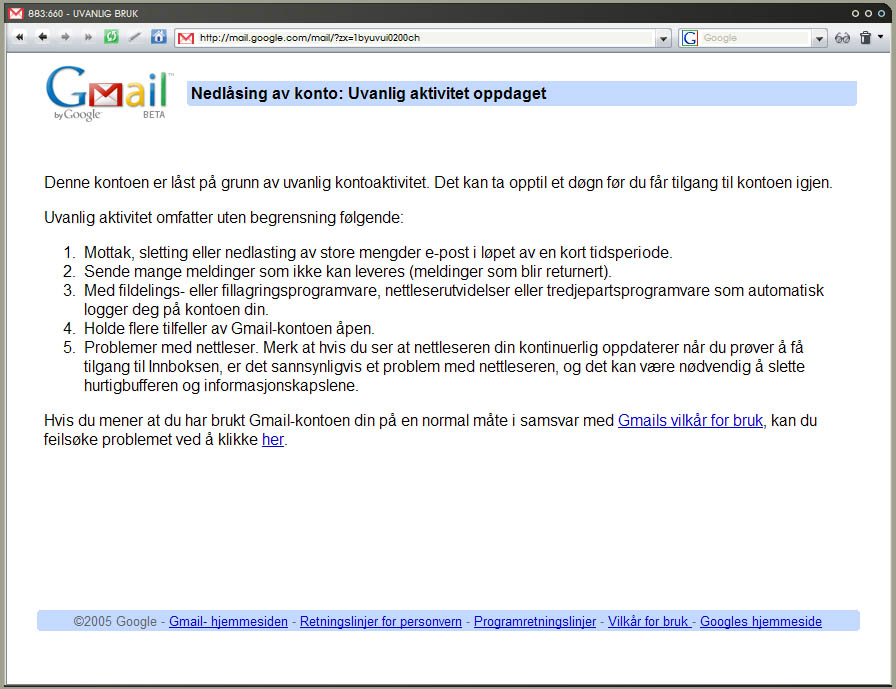Click the fast-forward double arrow button
Viewport: 896px width, 689px height.
coord(88,37)
